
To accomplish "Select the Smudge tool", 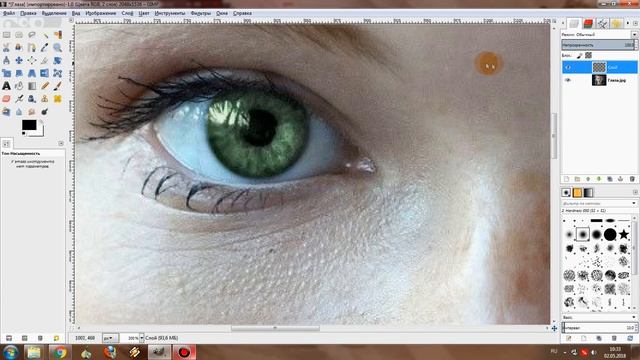I will click(32, 111).
